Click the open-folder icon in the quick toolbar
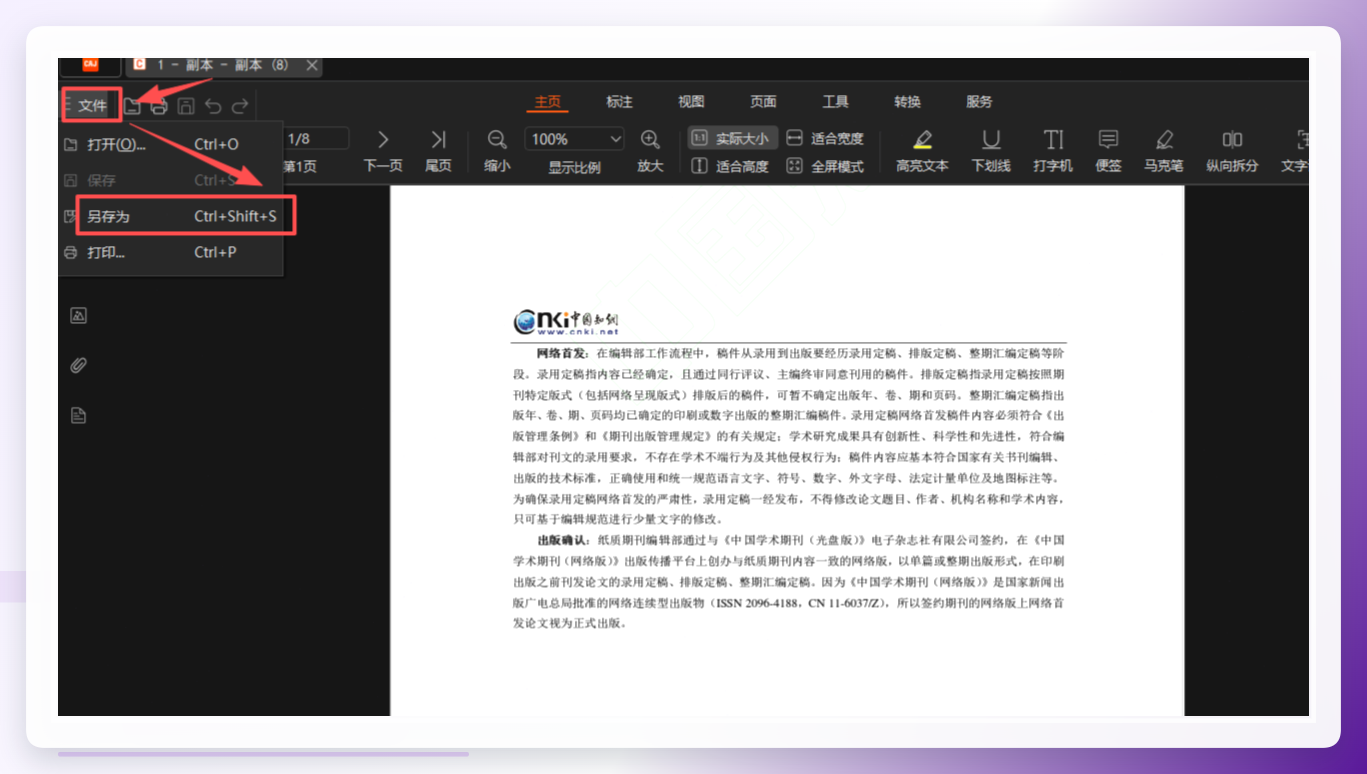The image size is (1367, 774). [x=132, y=106]
